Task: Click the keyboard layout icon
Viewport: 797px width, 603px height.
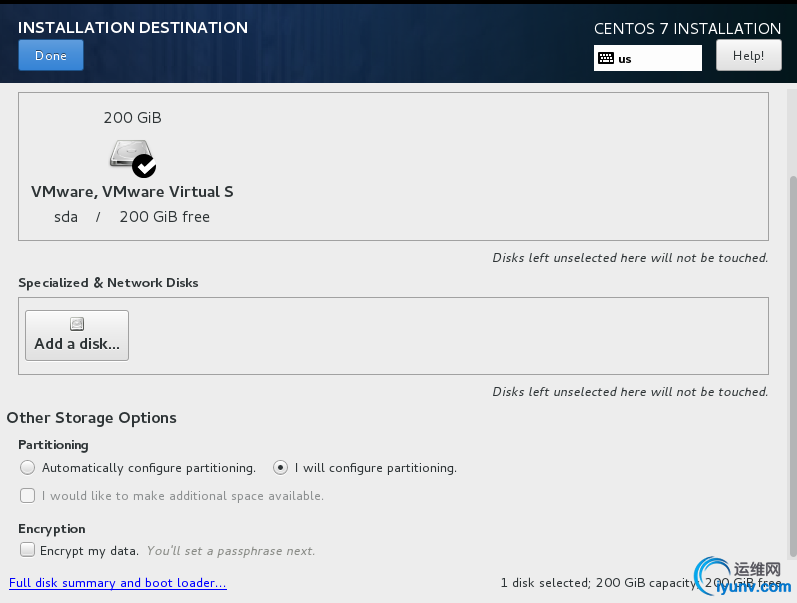Action: [x=605, y=58]
